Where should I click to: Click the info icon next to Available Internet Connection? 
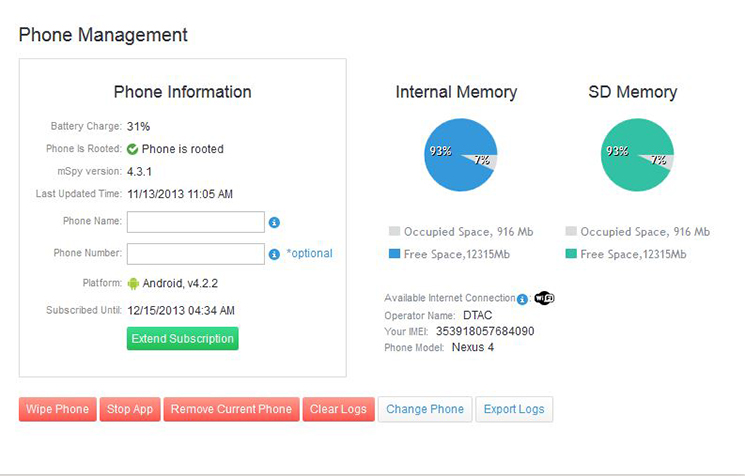pyautogui.click(x=522, y=299)
